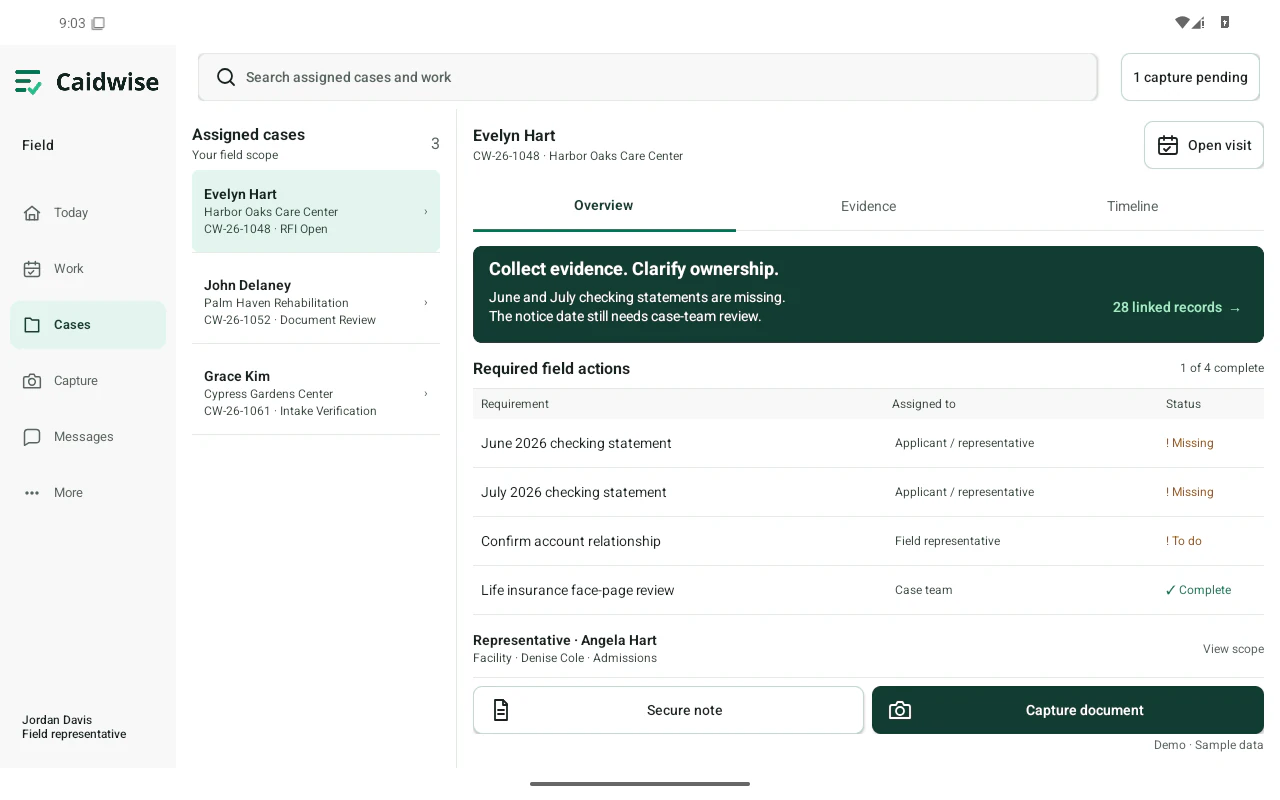The image size is (1280, 800).
Task: Expand John Delaney case chevron
Action: (426, 302)
